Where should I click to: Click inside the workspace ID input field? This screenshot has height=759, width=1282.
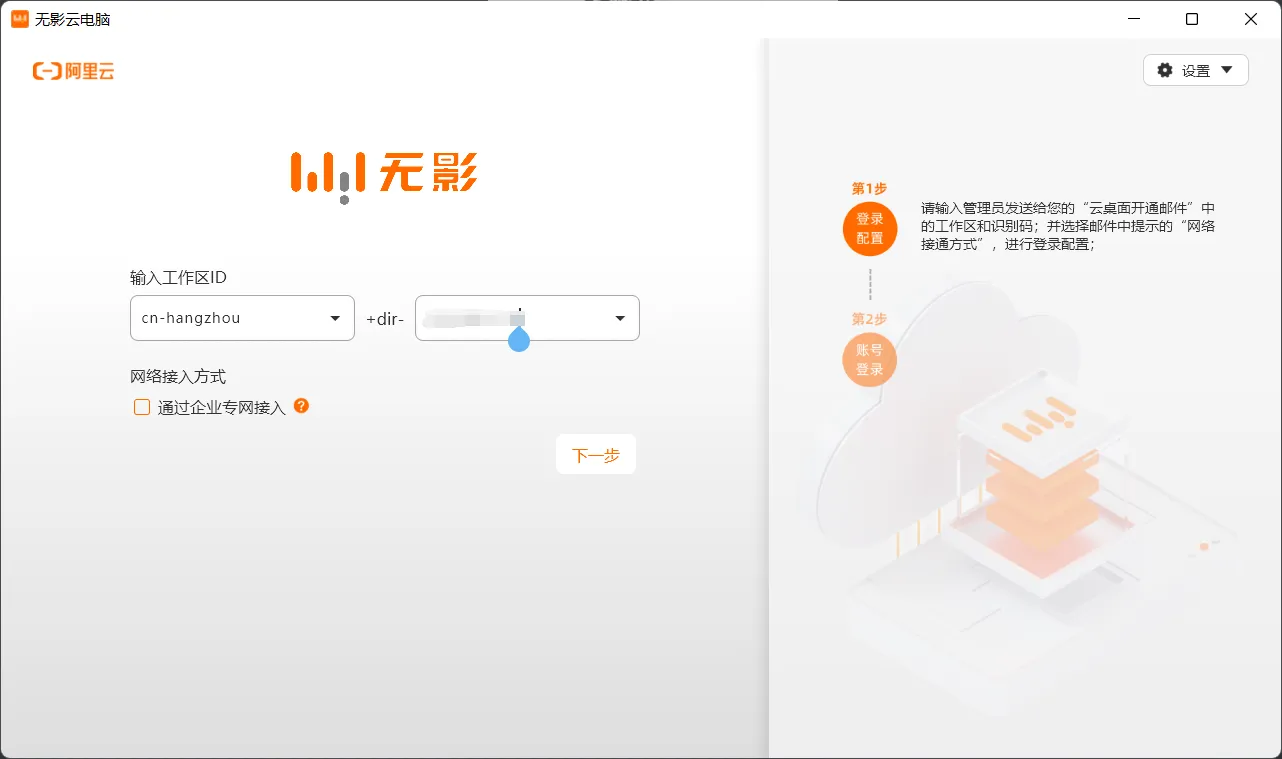(x=527, y=318)
